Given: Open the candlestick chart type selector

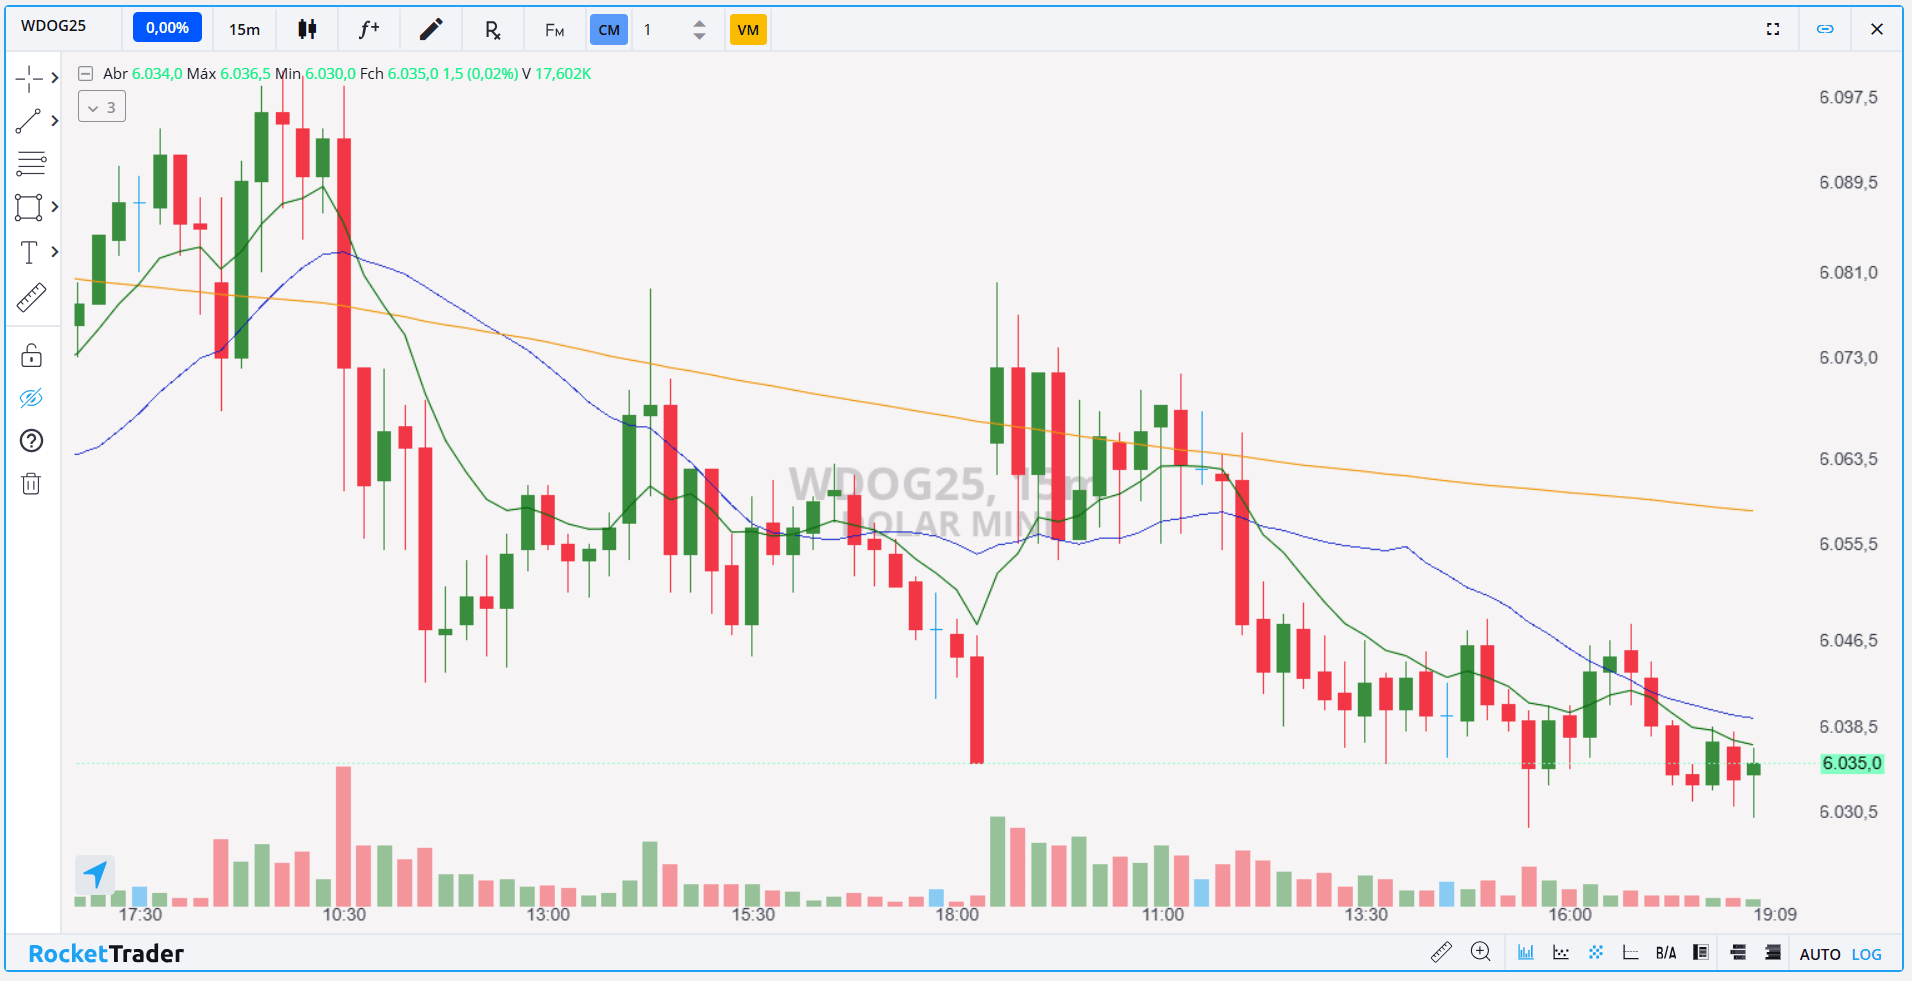Looking at the screenshot, I should 307,29.
